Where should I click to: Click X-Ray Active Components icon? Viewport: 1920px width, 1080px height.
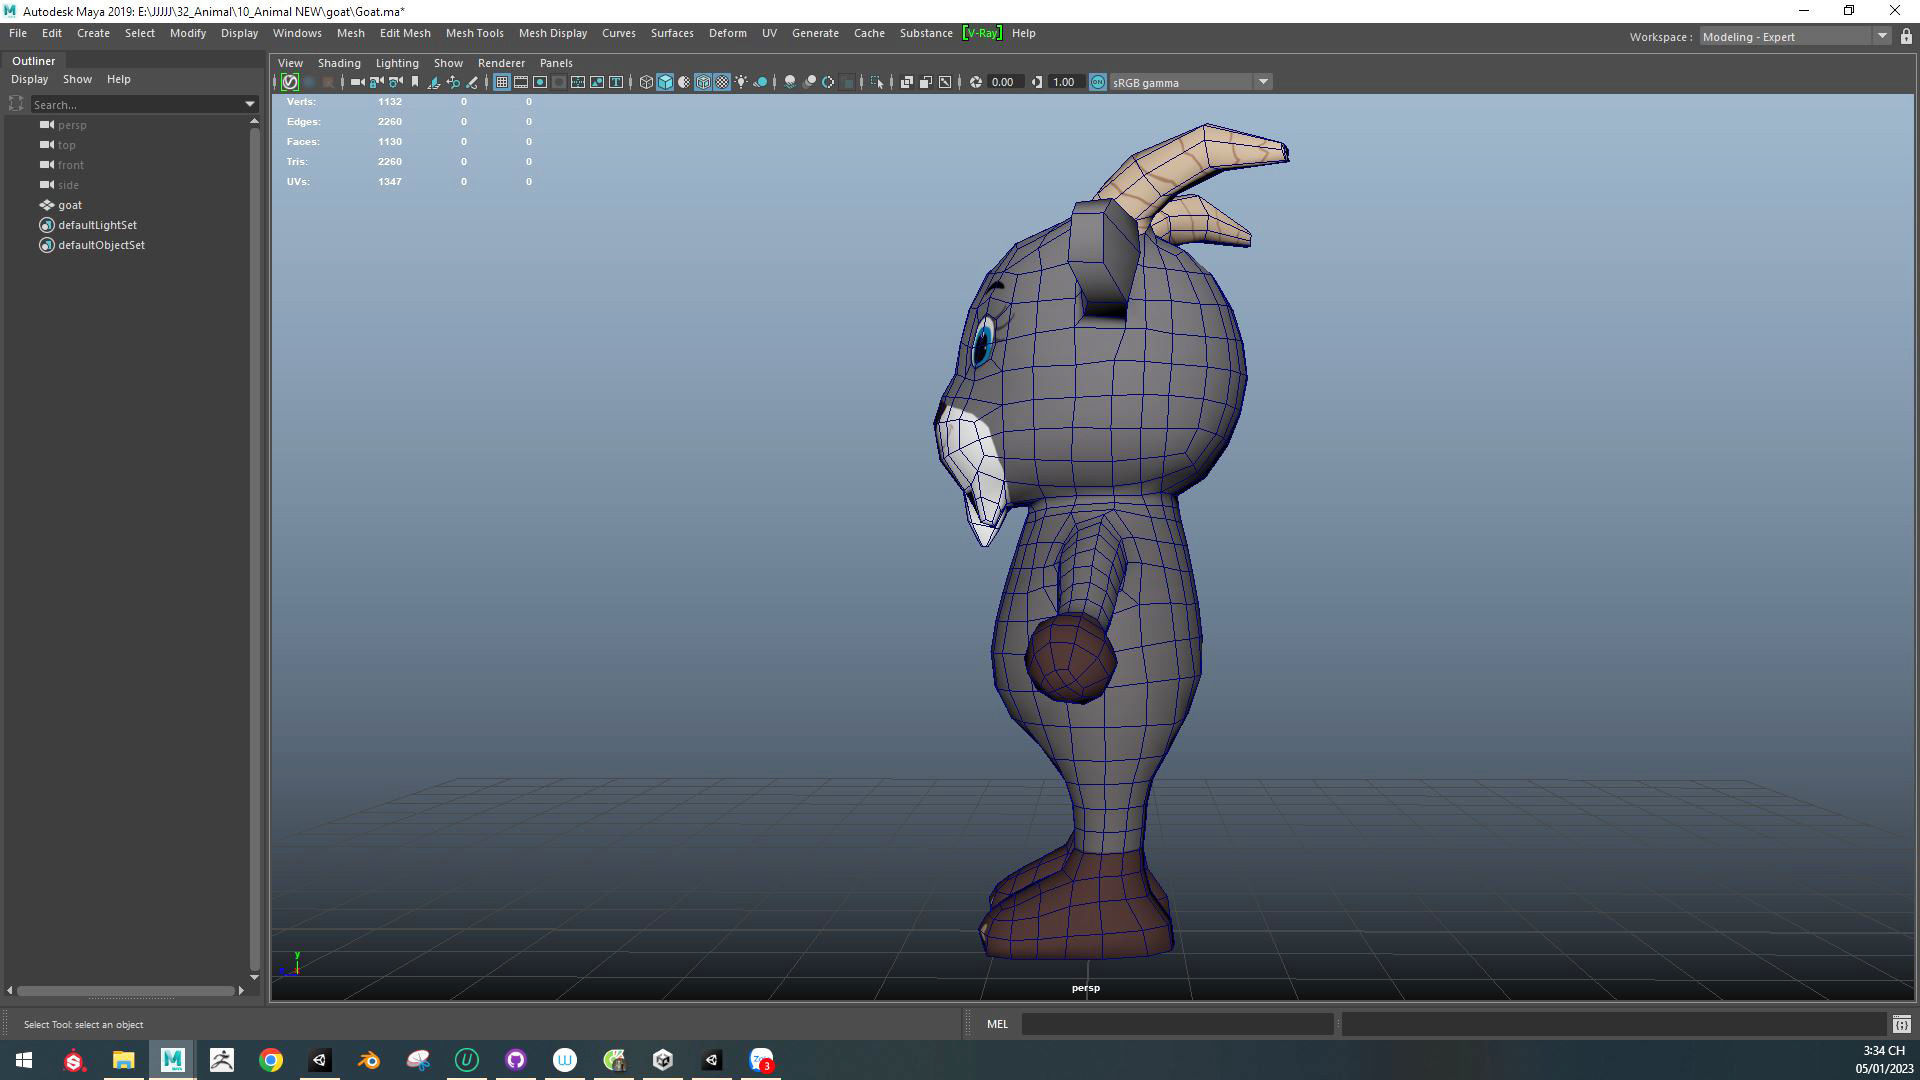click(x=926, y=82)
